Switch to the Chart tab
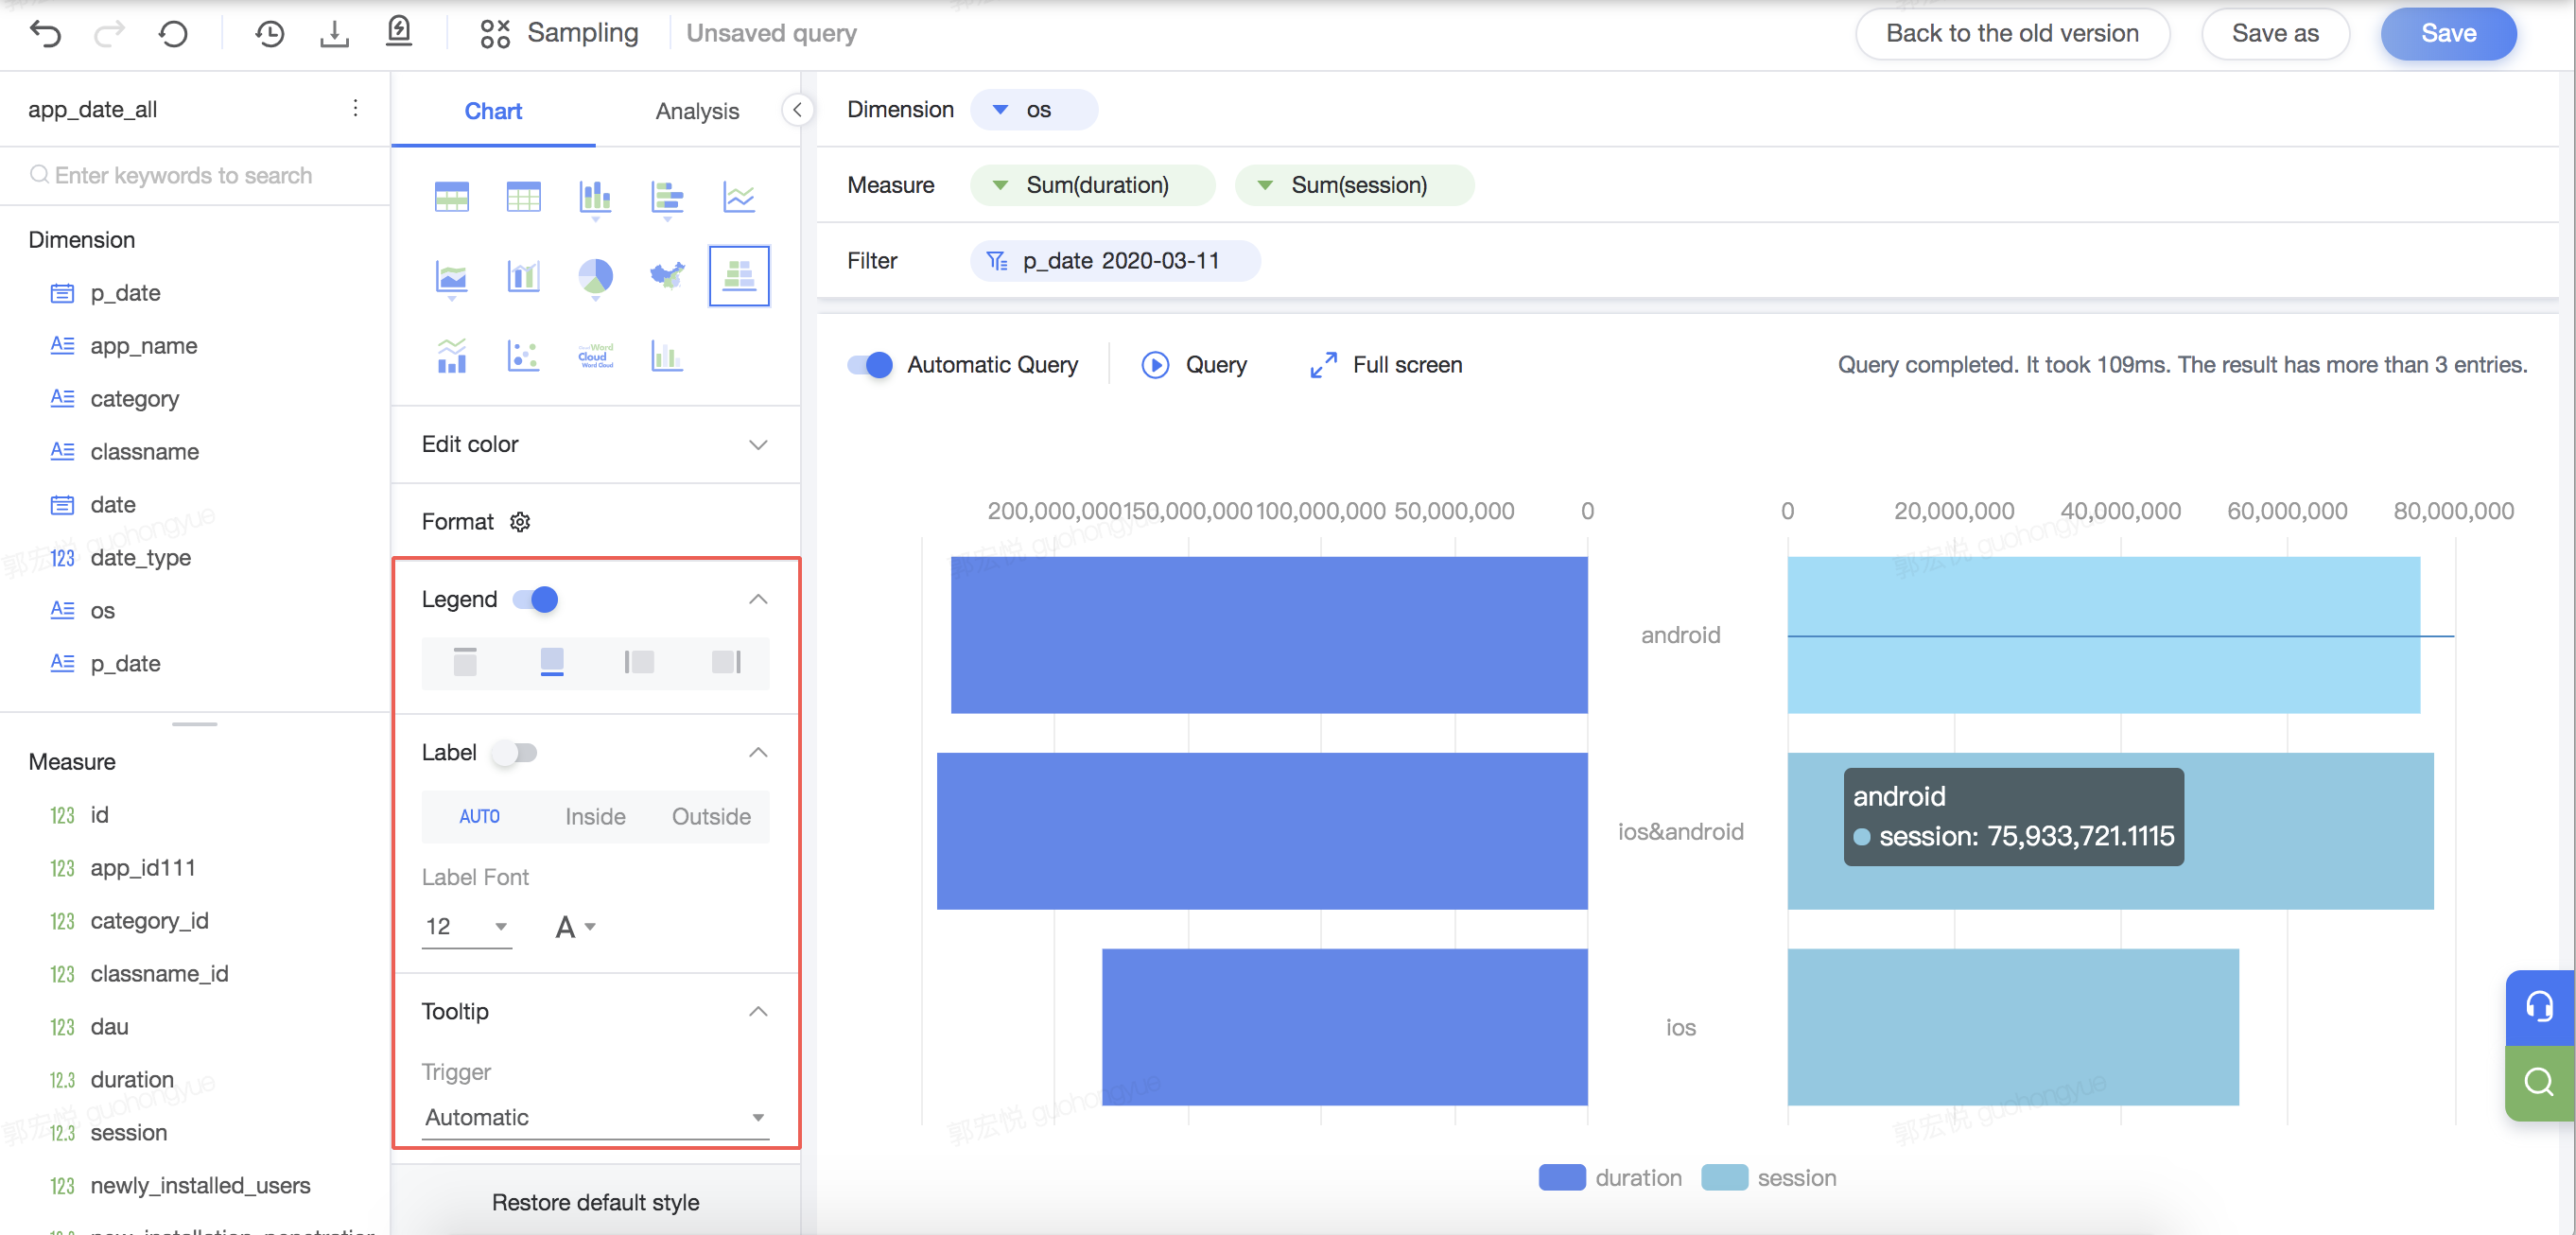 click(493, 111)
